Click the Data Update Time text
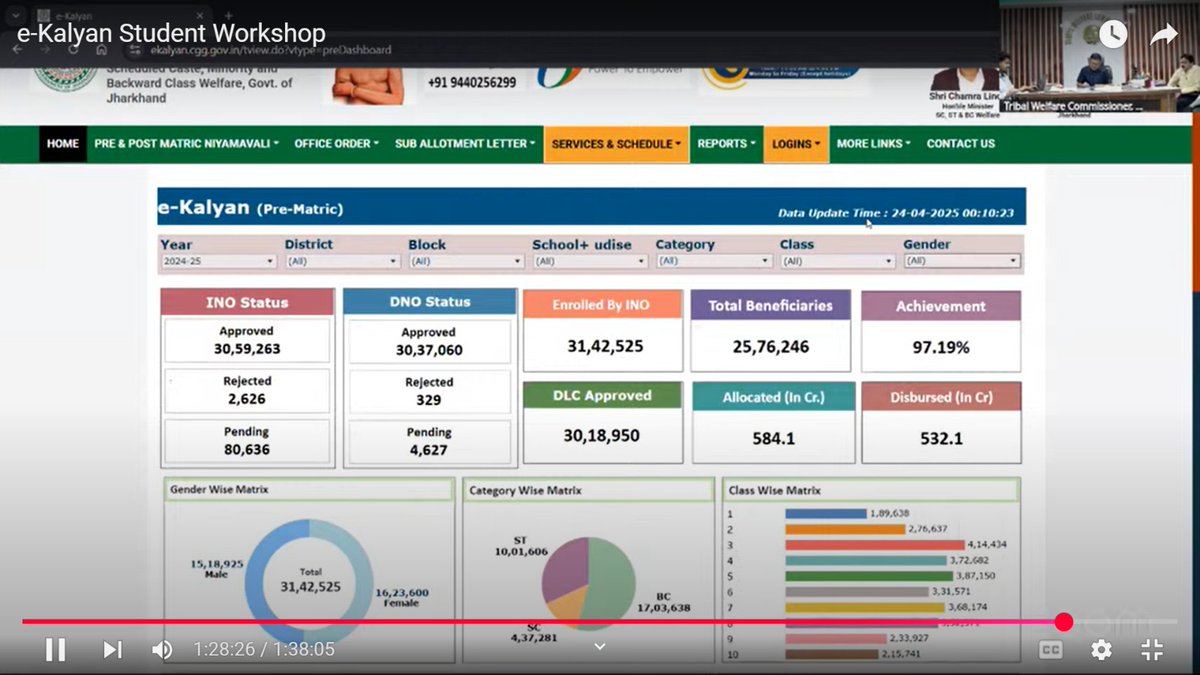The image size is (1200, 675). tap(896, 213)
